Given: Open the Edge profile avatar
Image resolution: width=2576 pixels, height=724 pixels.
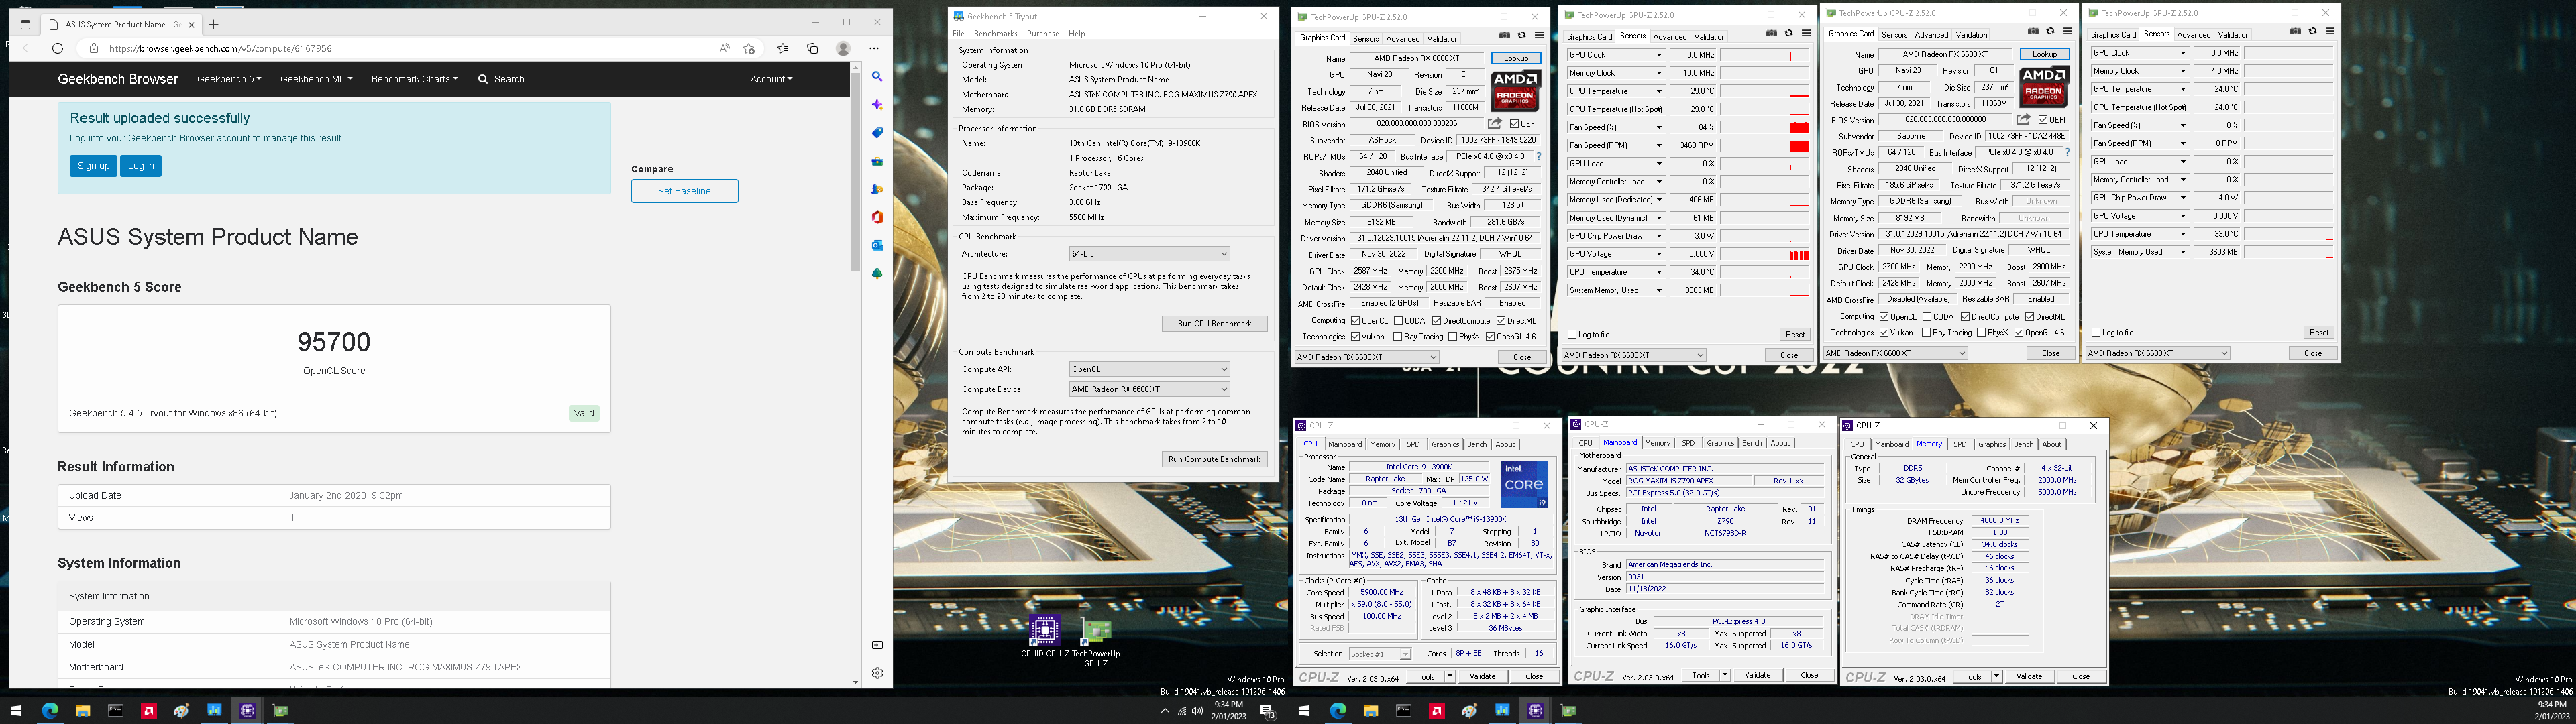Looking at the screenshot, I should [x=843, y=48].
